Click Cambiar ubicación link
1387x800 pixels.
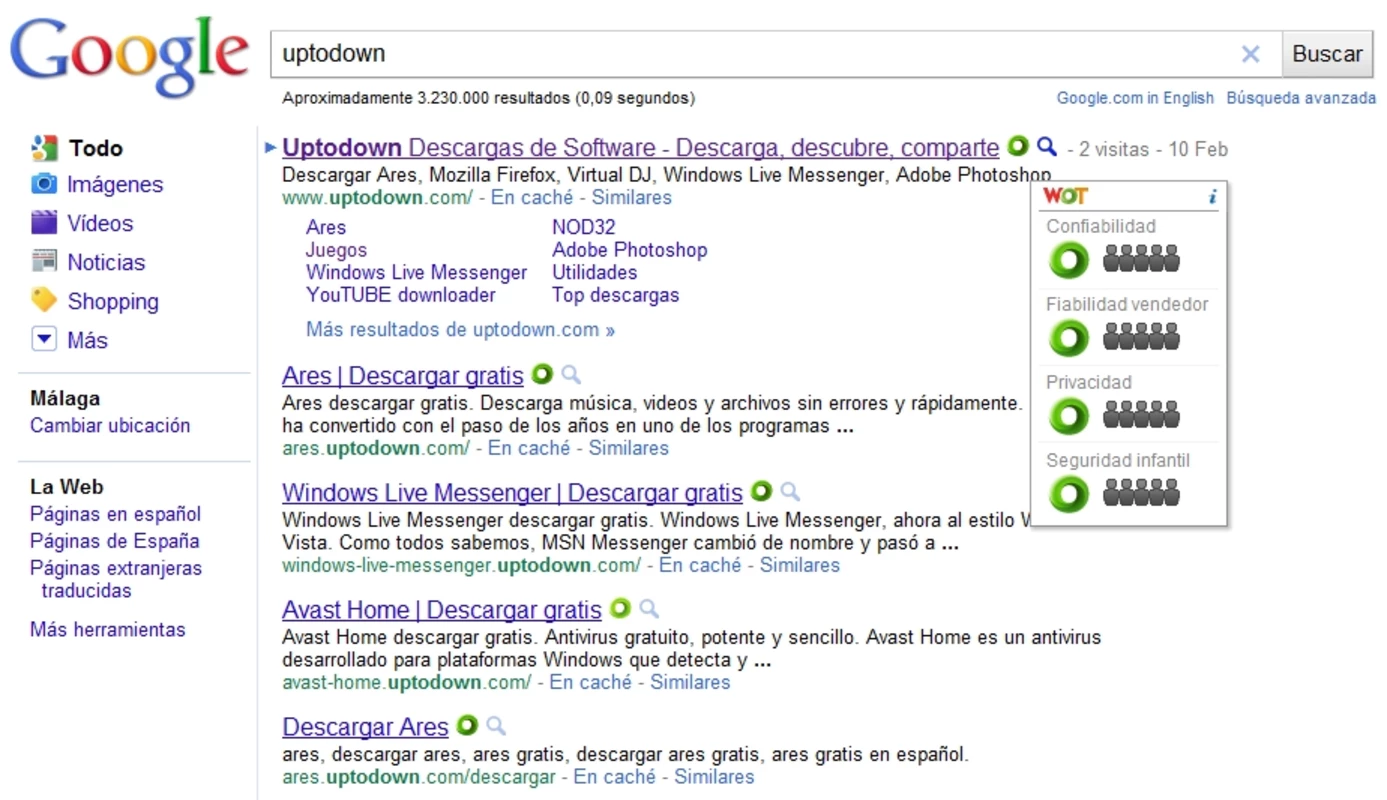point(110,425)
